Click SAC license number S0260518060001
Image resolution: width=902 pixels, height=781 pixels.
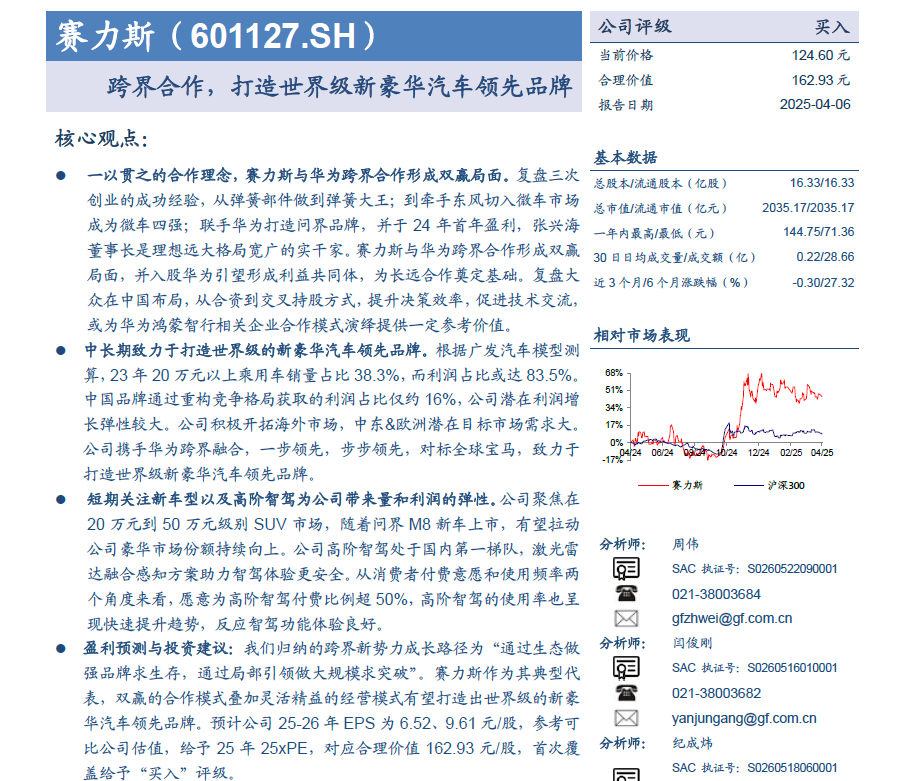pos(792,768)
